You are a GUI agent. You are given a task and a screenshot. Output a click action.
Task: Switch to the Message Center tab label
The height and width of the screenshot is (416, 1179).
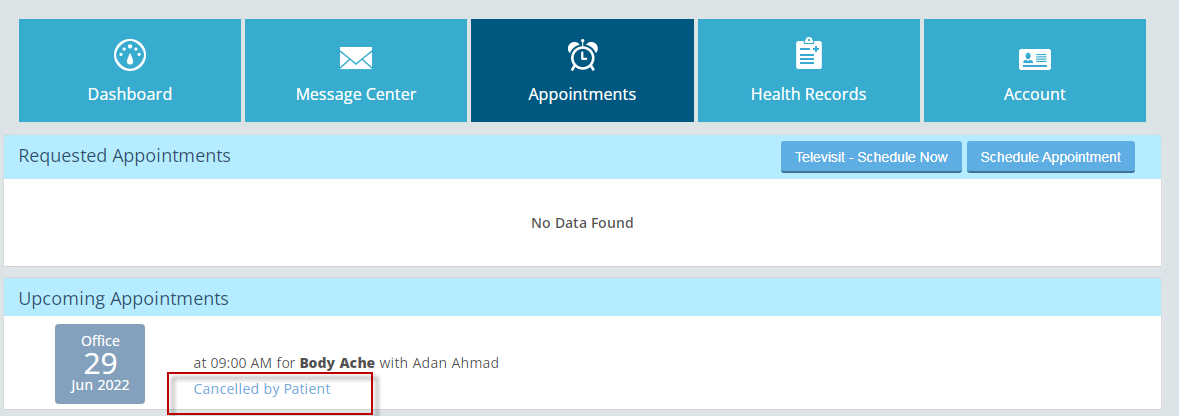coord(356,94)
